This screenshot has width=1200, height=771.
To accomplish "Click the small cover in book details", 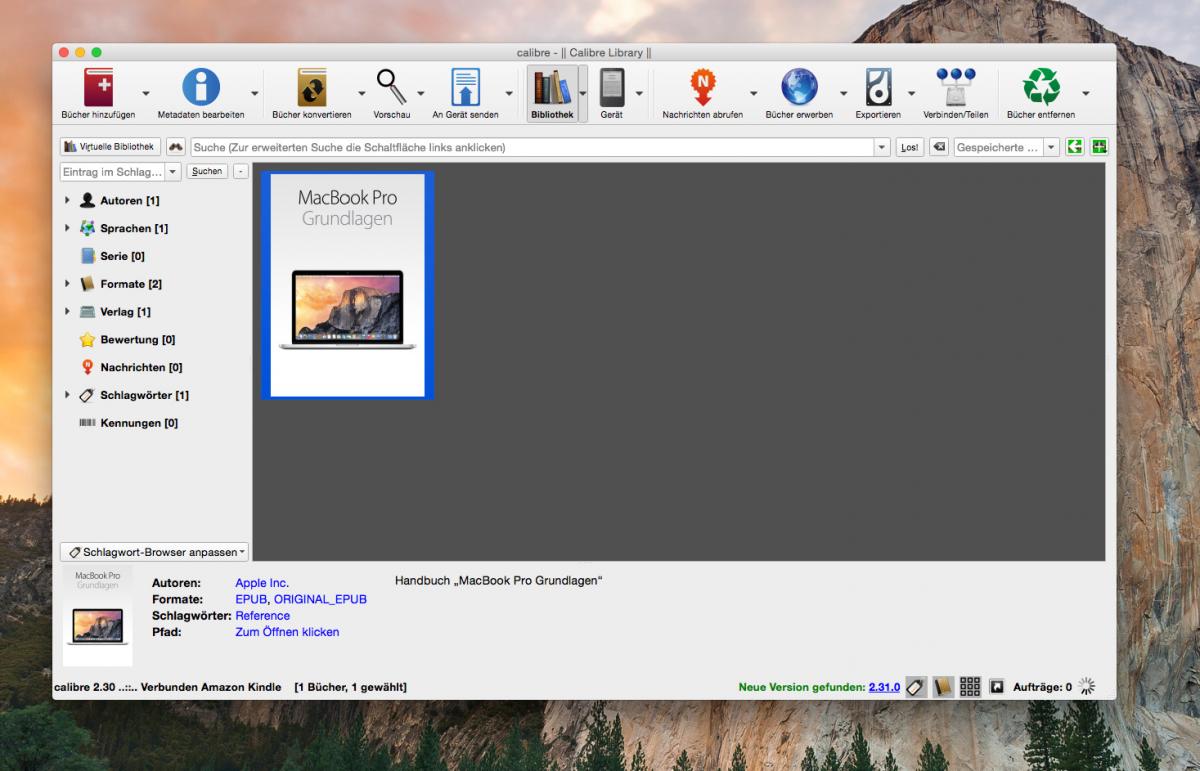I will [97, 617].
